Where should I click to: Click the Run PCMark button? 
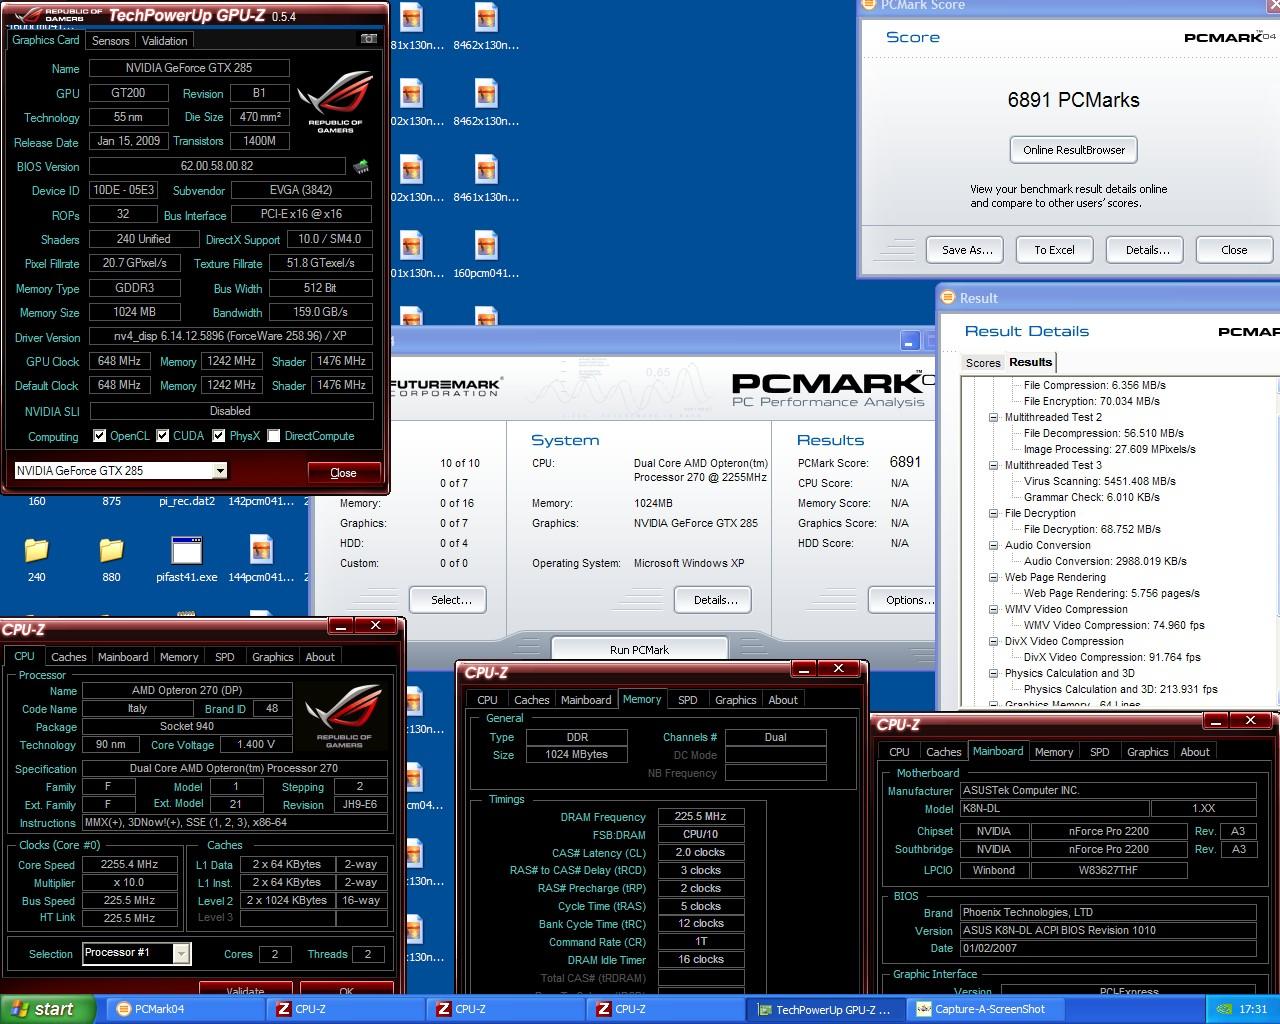point(639,649)
